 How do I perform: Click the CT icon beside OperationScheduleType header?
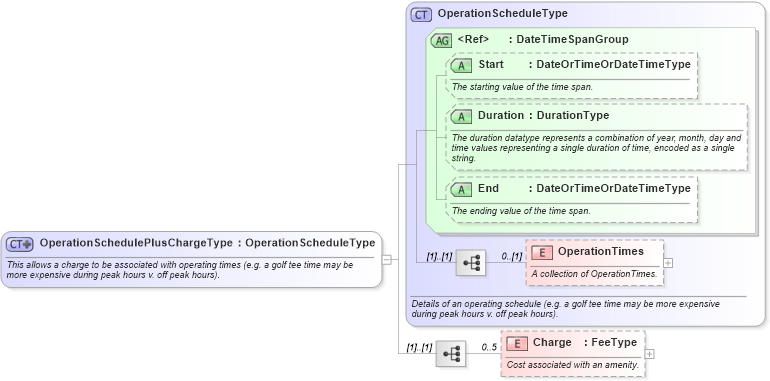click(421, 14)
